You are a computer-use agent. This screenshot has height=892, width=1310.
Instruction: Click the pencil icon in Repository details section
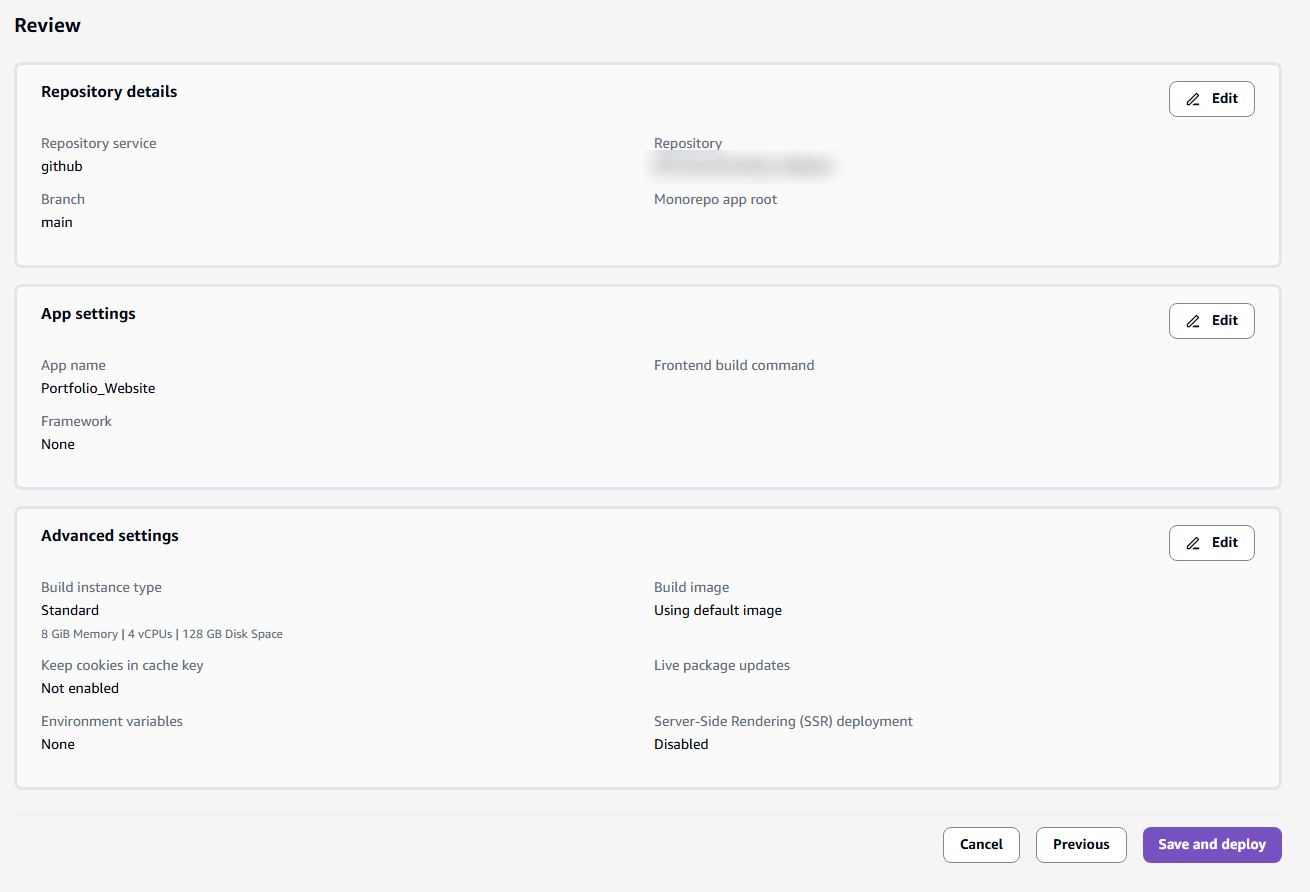coord(1192,98)
